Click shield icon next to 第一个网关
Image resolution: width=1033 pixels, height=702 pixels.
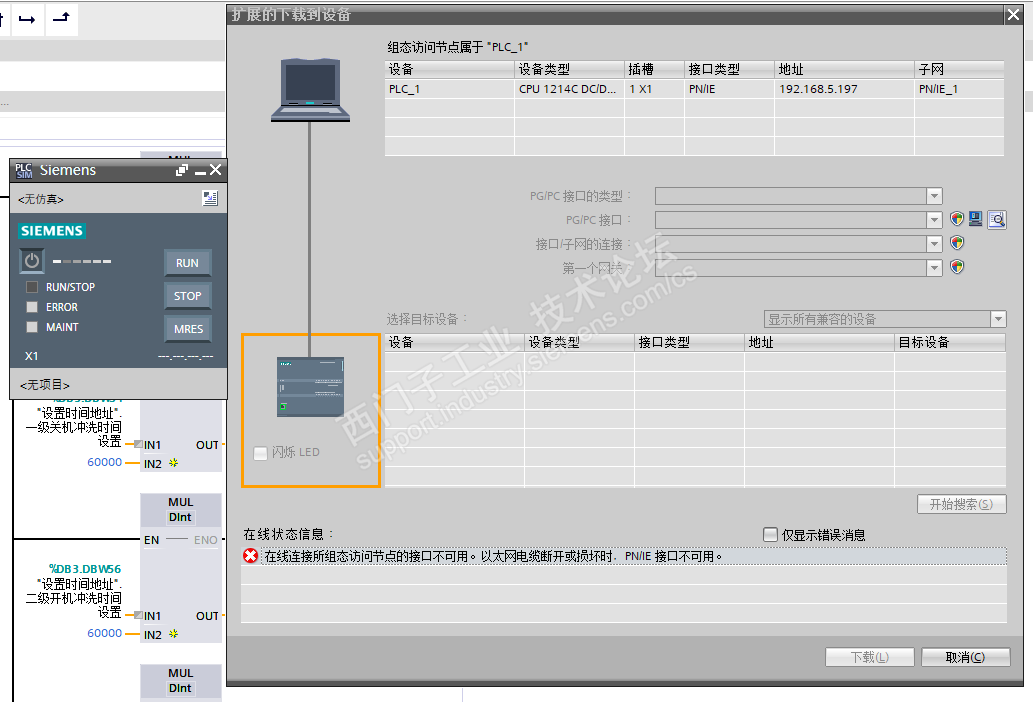(957, 267)
